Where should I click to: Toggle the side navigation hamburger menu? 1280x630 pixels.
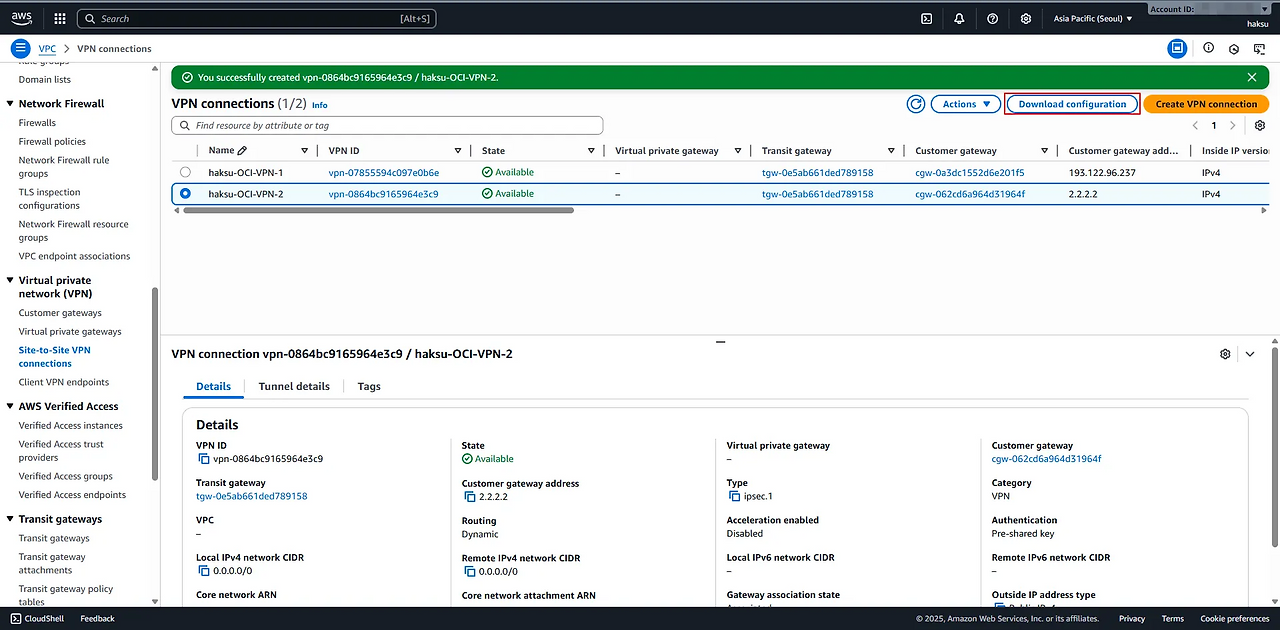20,48
